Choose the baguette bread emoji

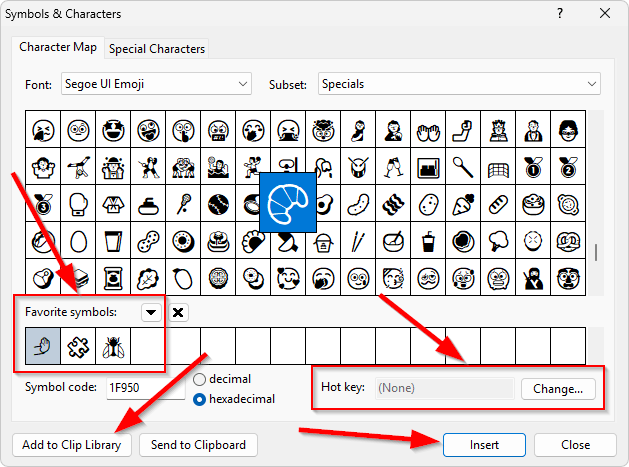pos(498,203)
